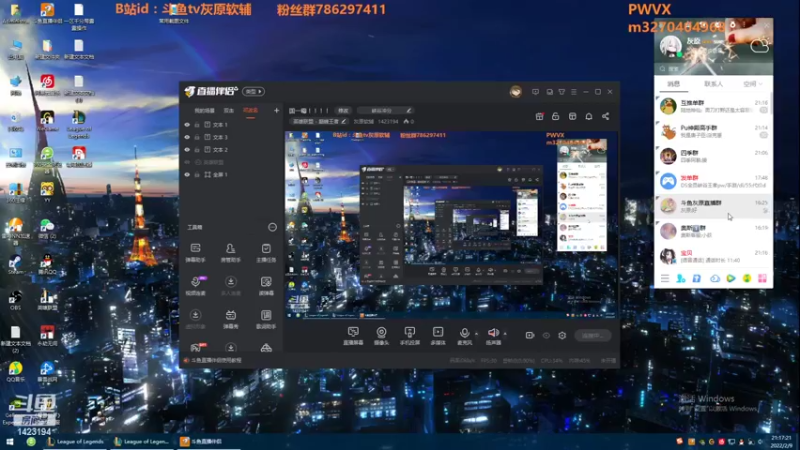800x450 pixels.
Task: Open the hamburger menu in companion title bar
Action: tap(574, 92)
